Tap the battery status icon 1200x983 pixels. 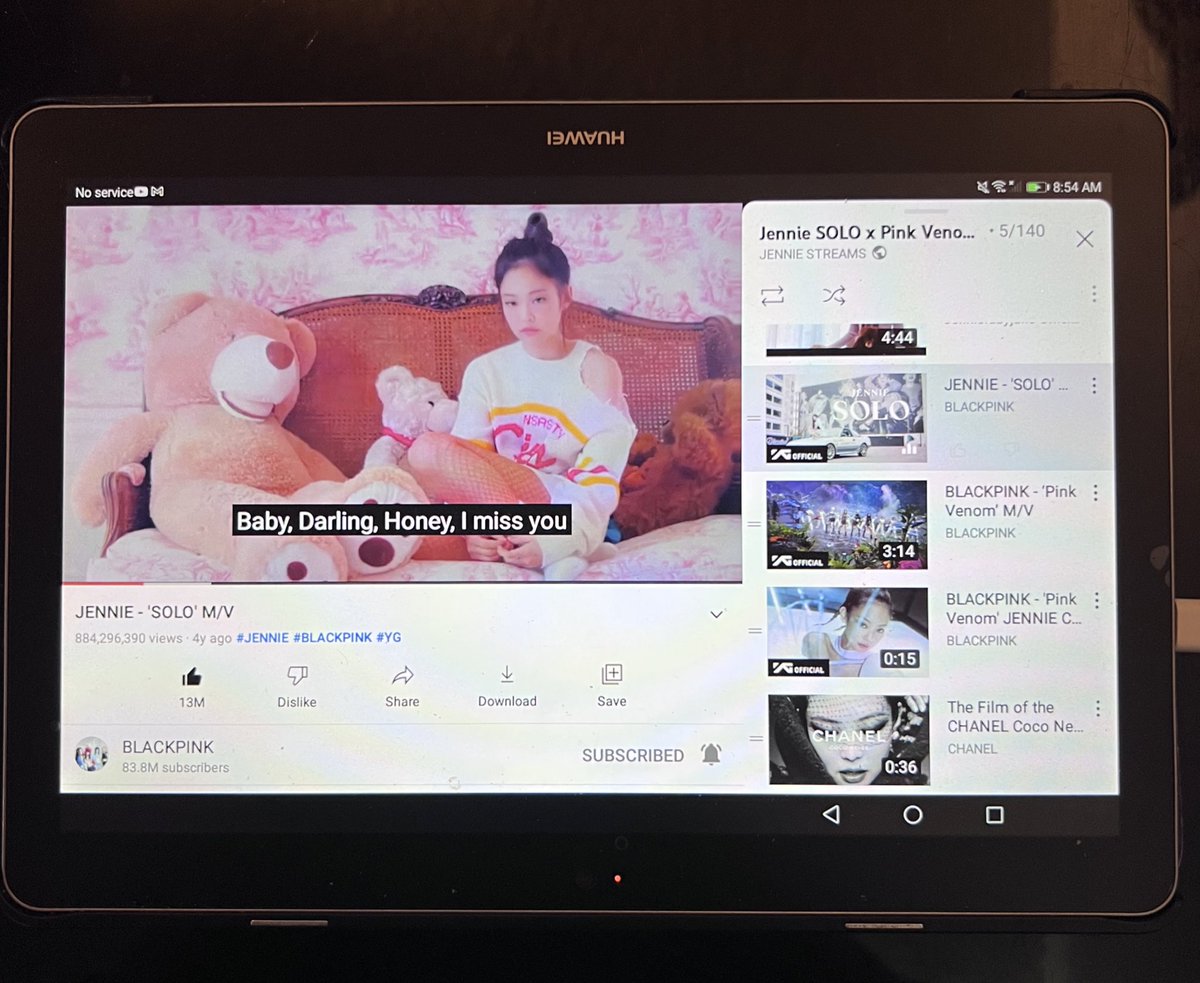click(x=1037, y=187)
